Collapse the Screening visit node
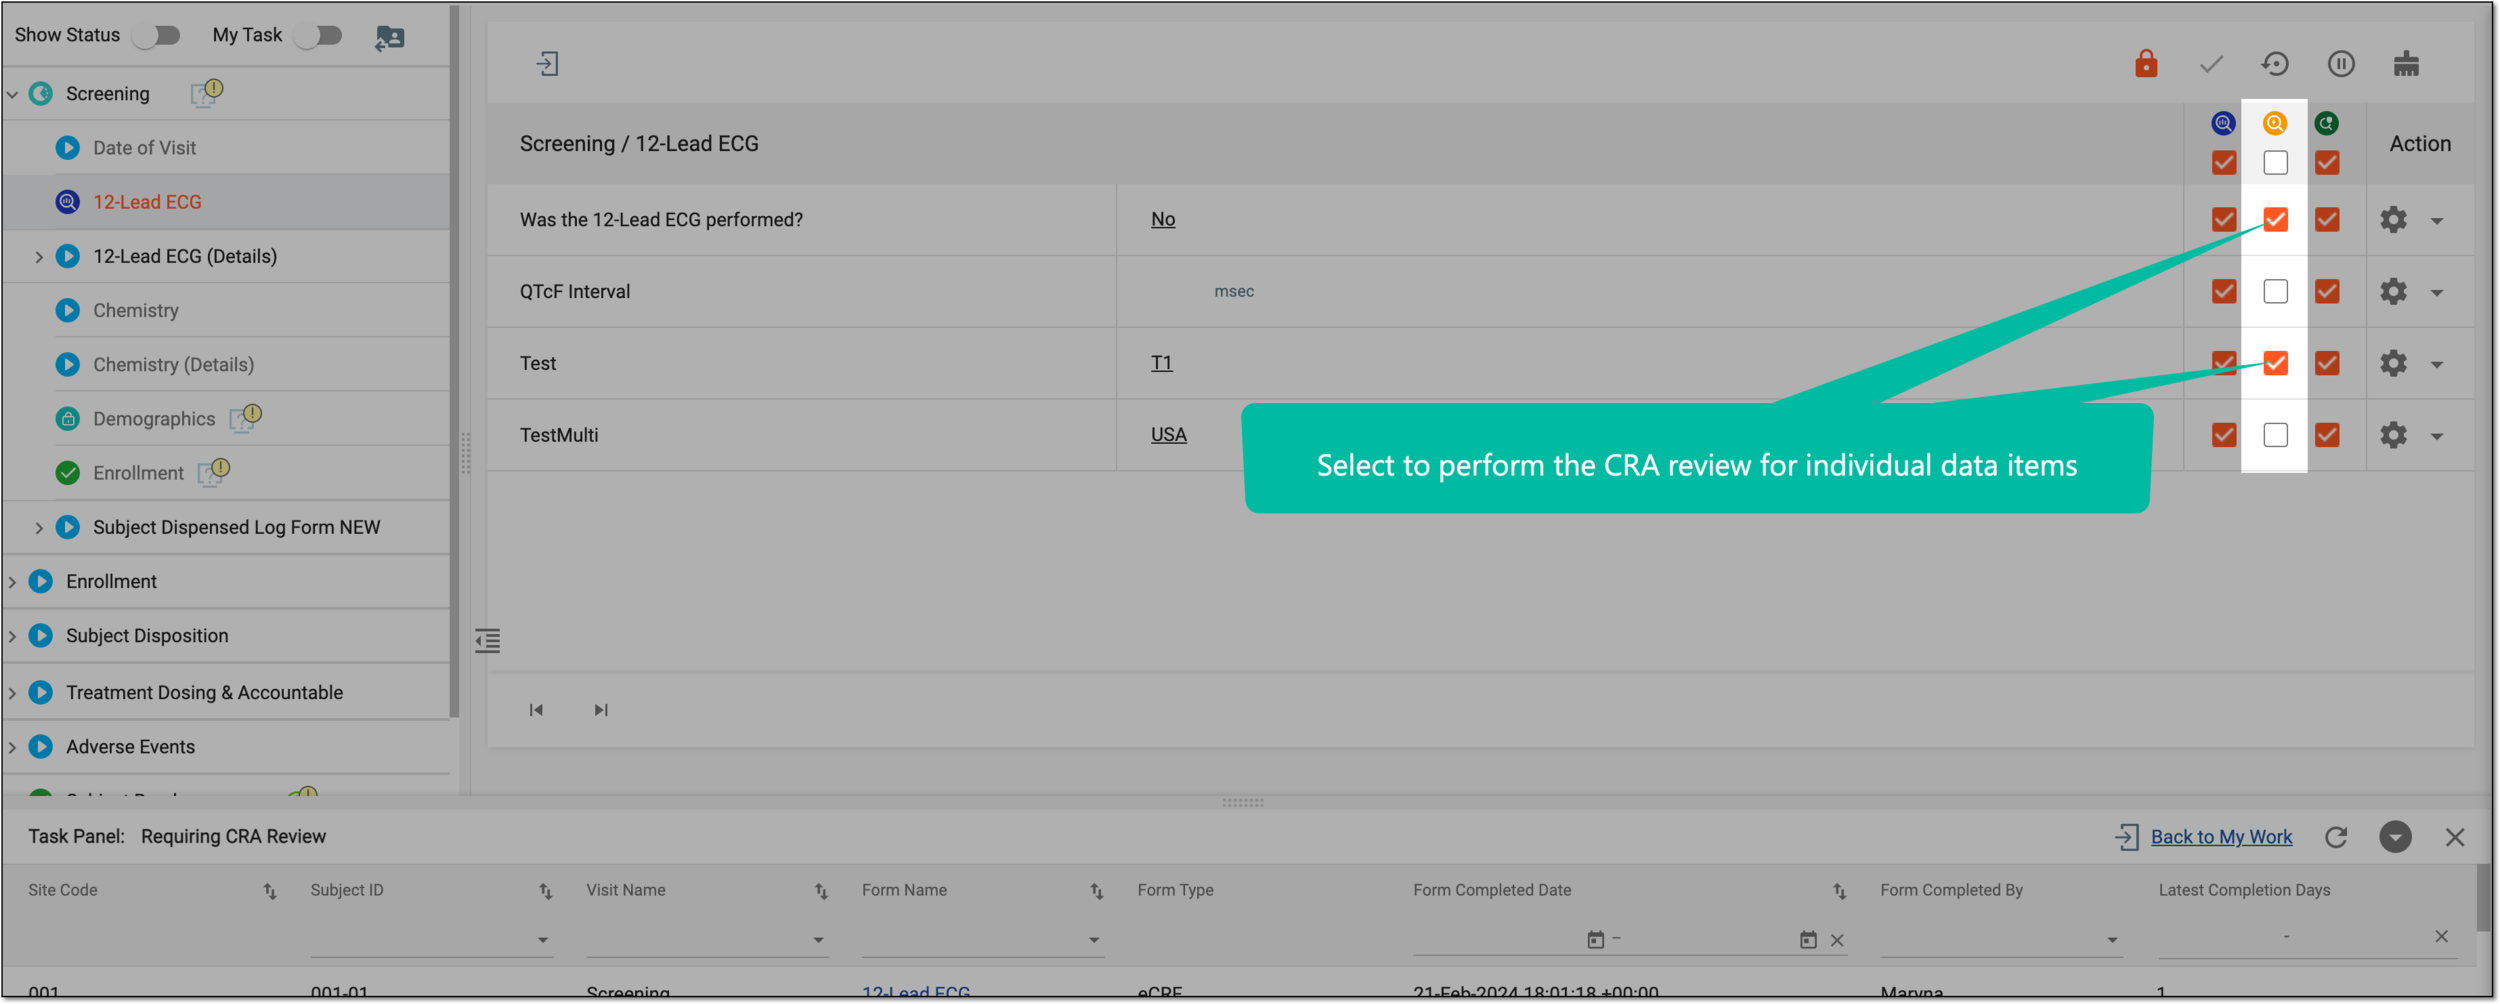The width and height of the screenshot is (2500, 1004). pyautogui.click(x=12, y=94)
